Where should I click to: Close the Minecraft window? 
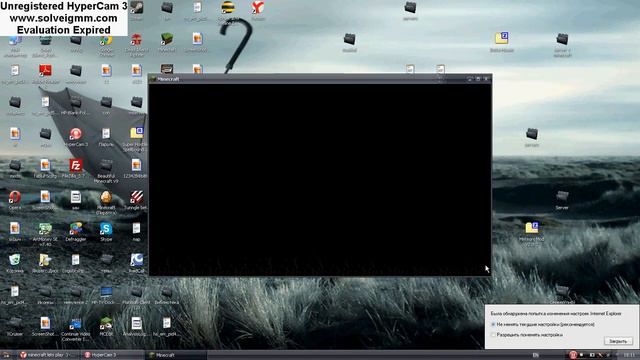(486, 79)
